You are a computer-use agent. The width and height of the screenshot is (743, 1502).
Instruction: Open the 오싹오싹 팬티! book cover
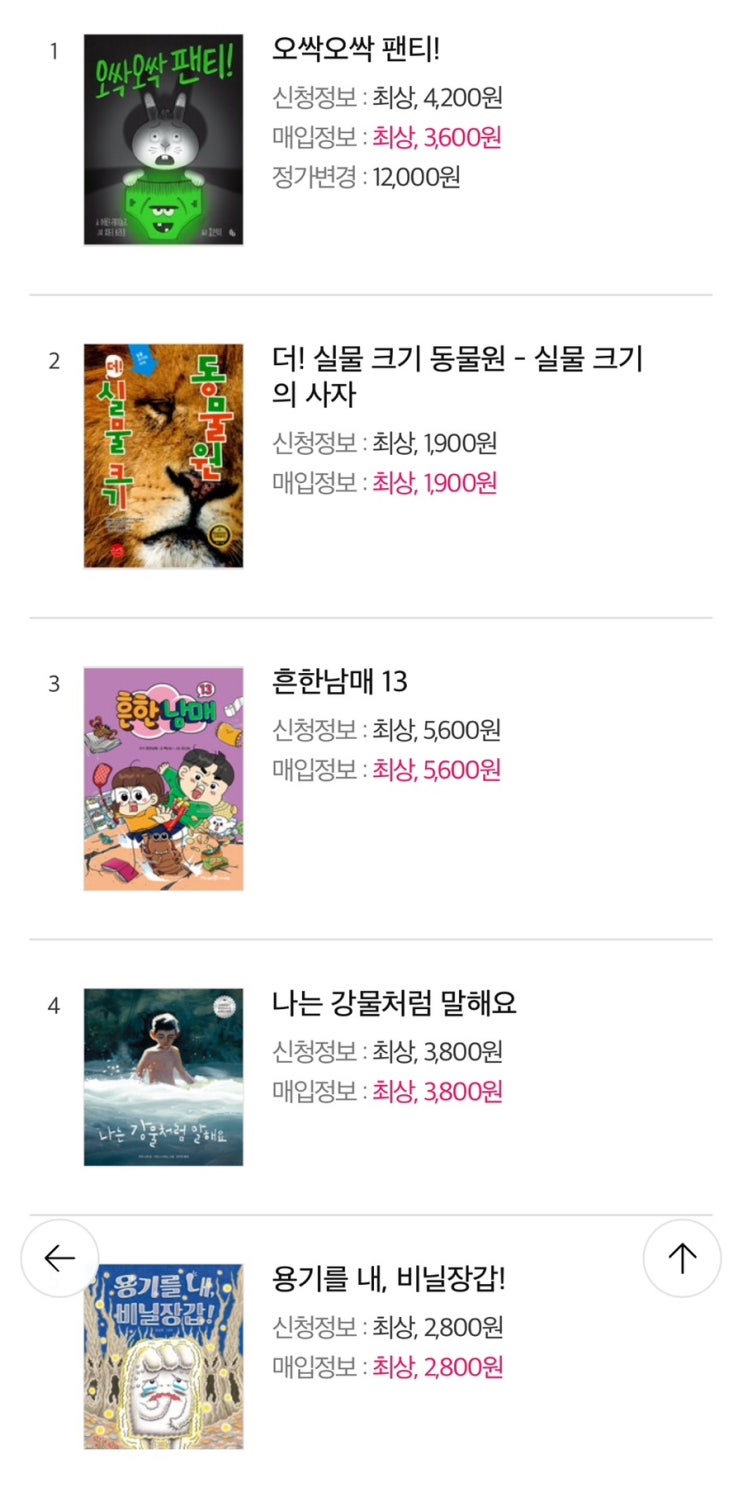pos(163,139)
